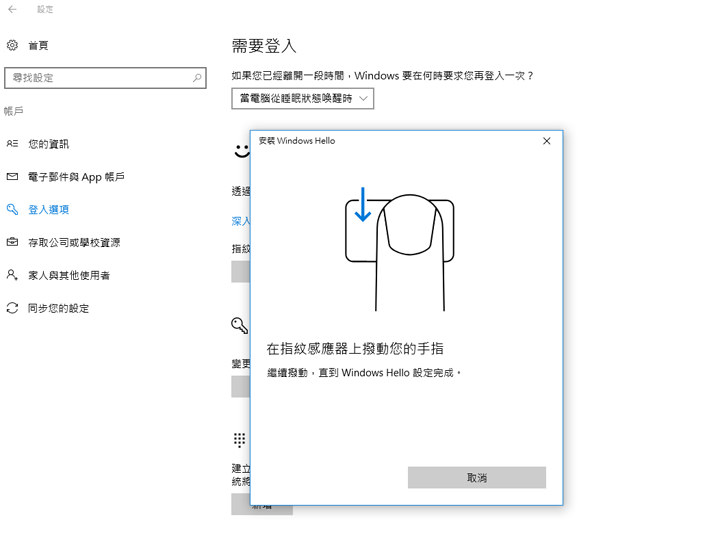The height and width of the screenshot is (535, 720).
Task: Click the 在指紋感應器上撥動您的手指 heading
Action: [355, 349]
